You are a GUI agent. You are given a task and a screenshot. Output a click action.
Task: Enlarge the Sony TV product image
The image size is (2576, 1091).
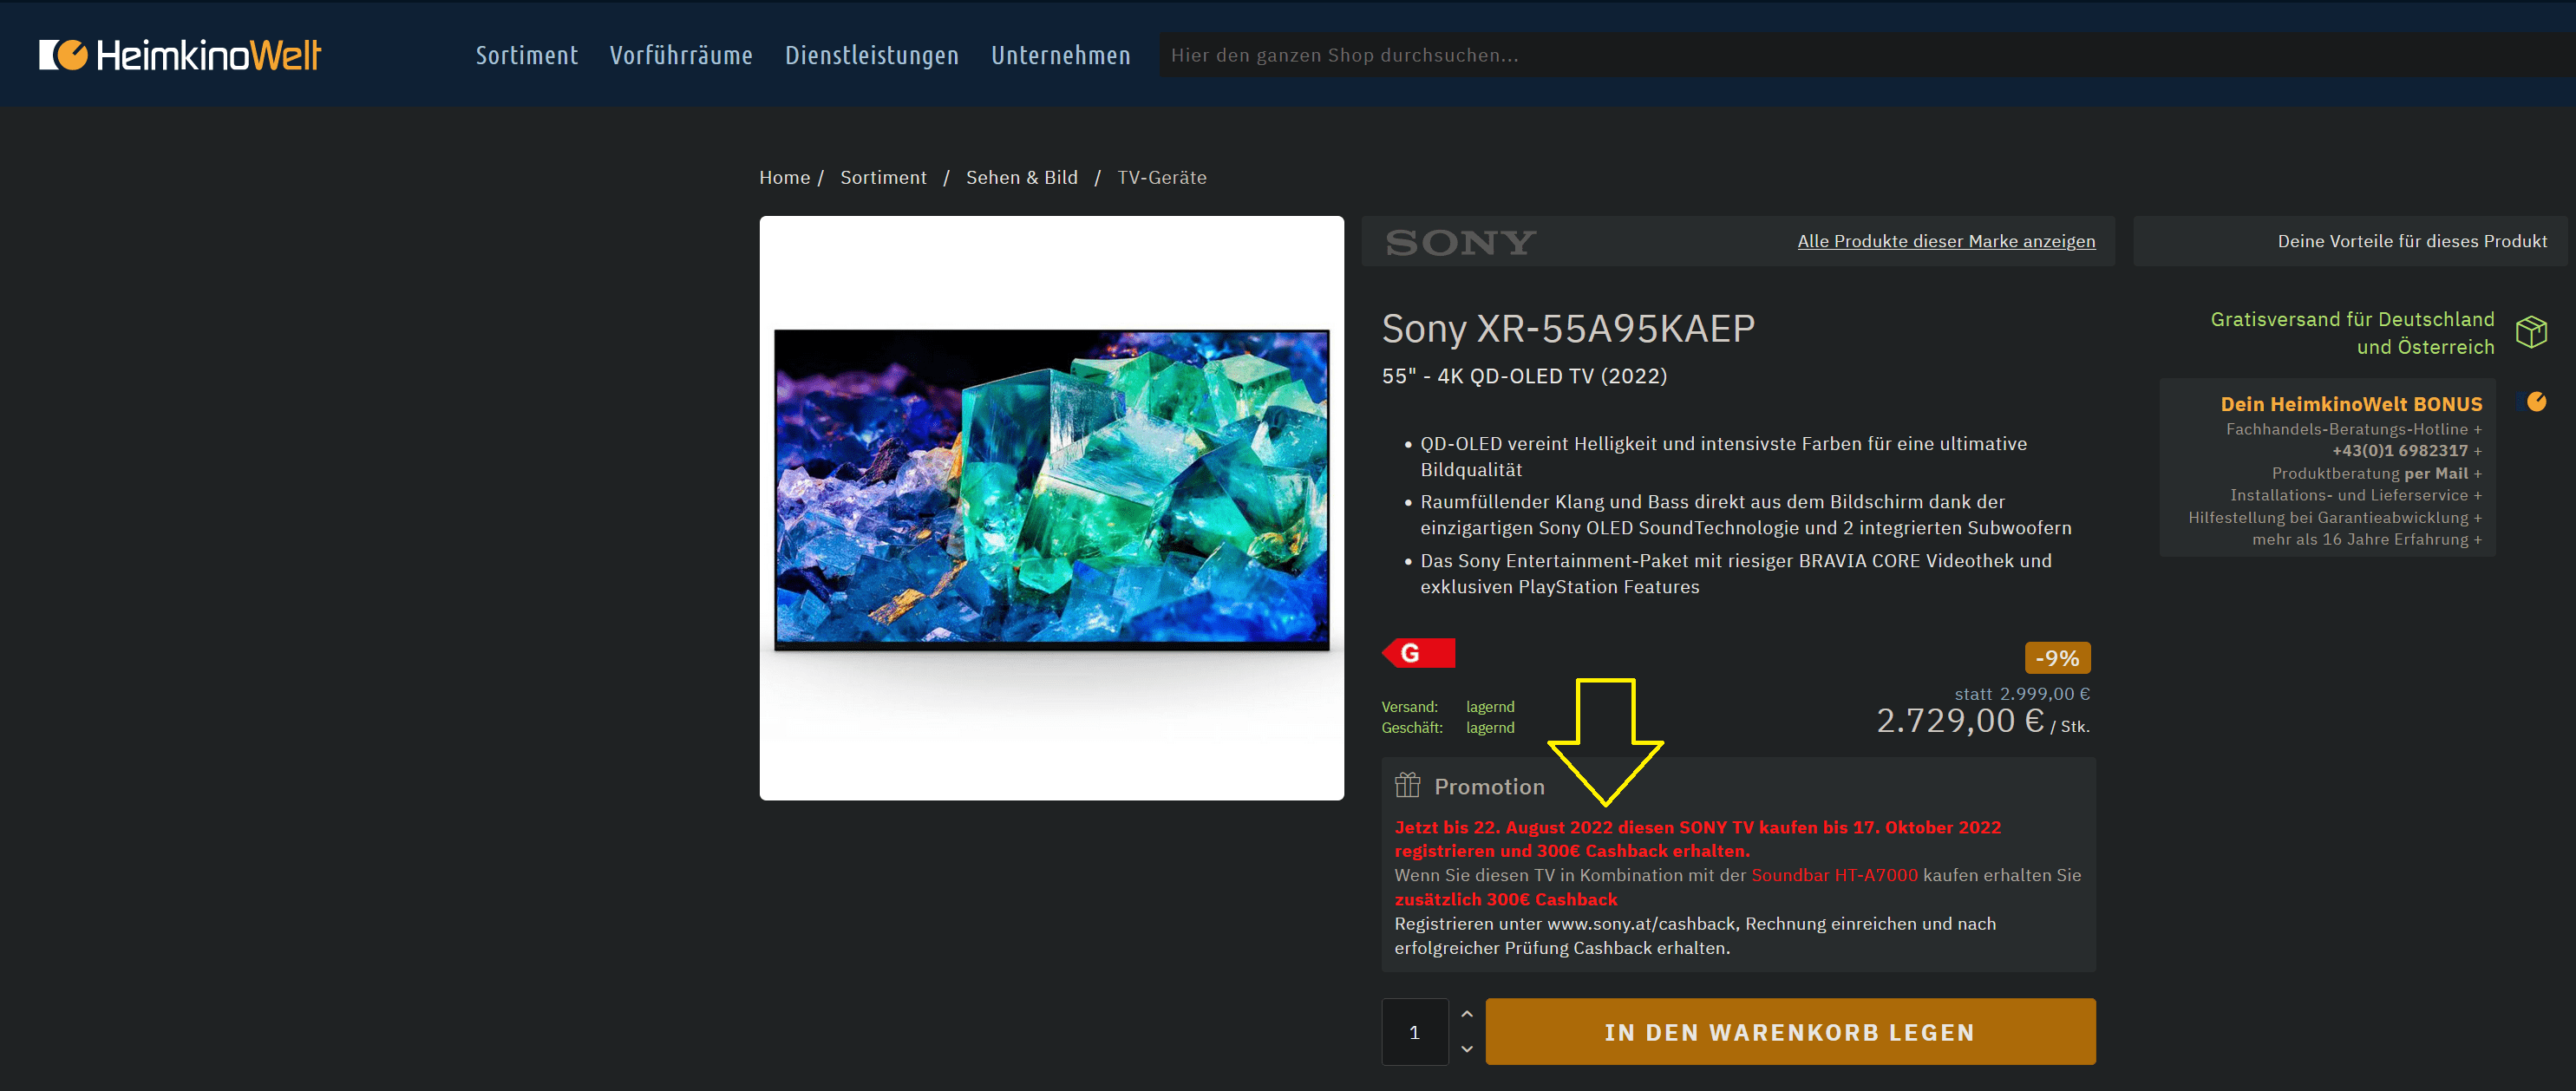1051,508
